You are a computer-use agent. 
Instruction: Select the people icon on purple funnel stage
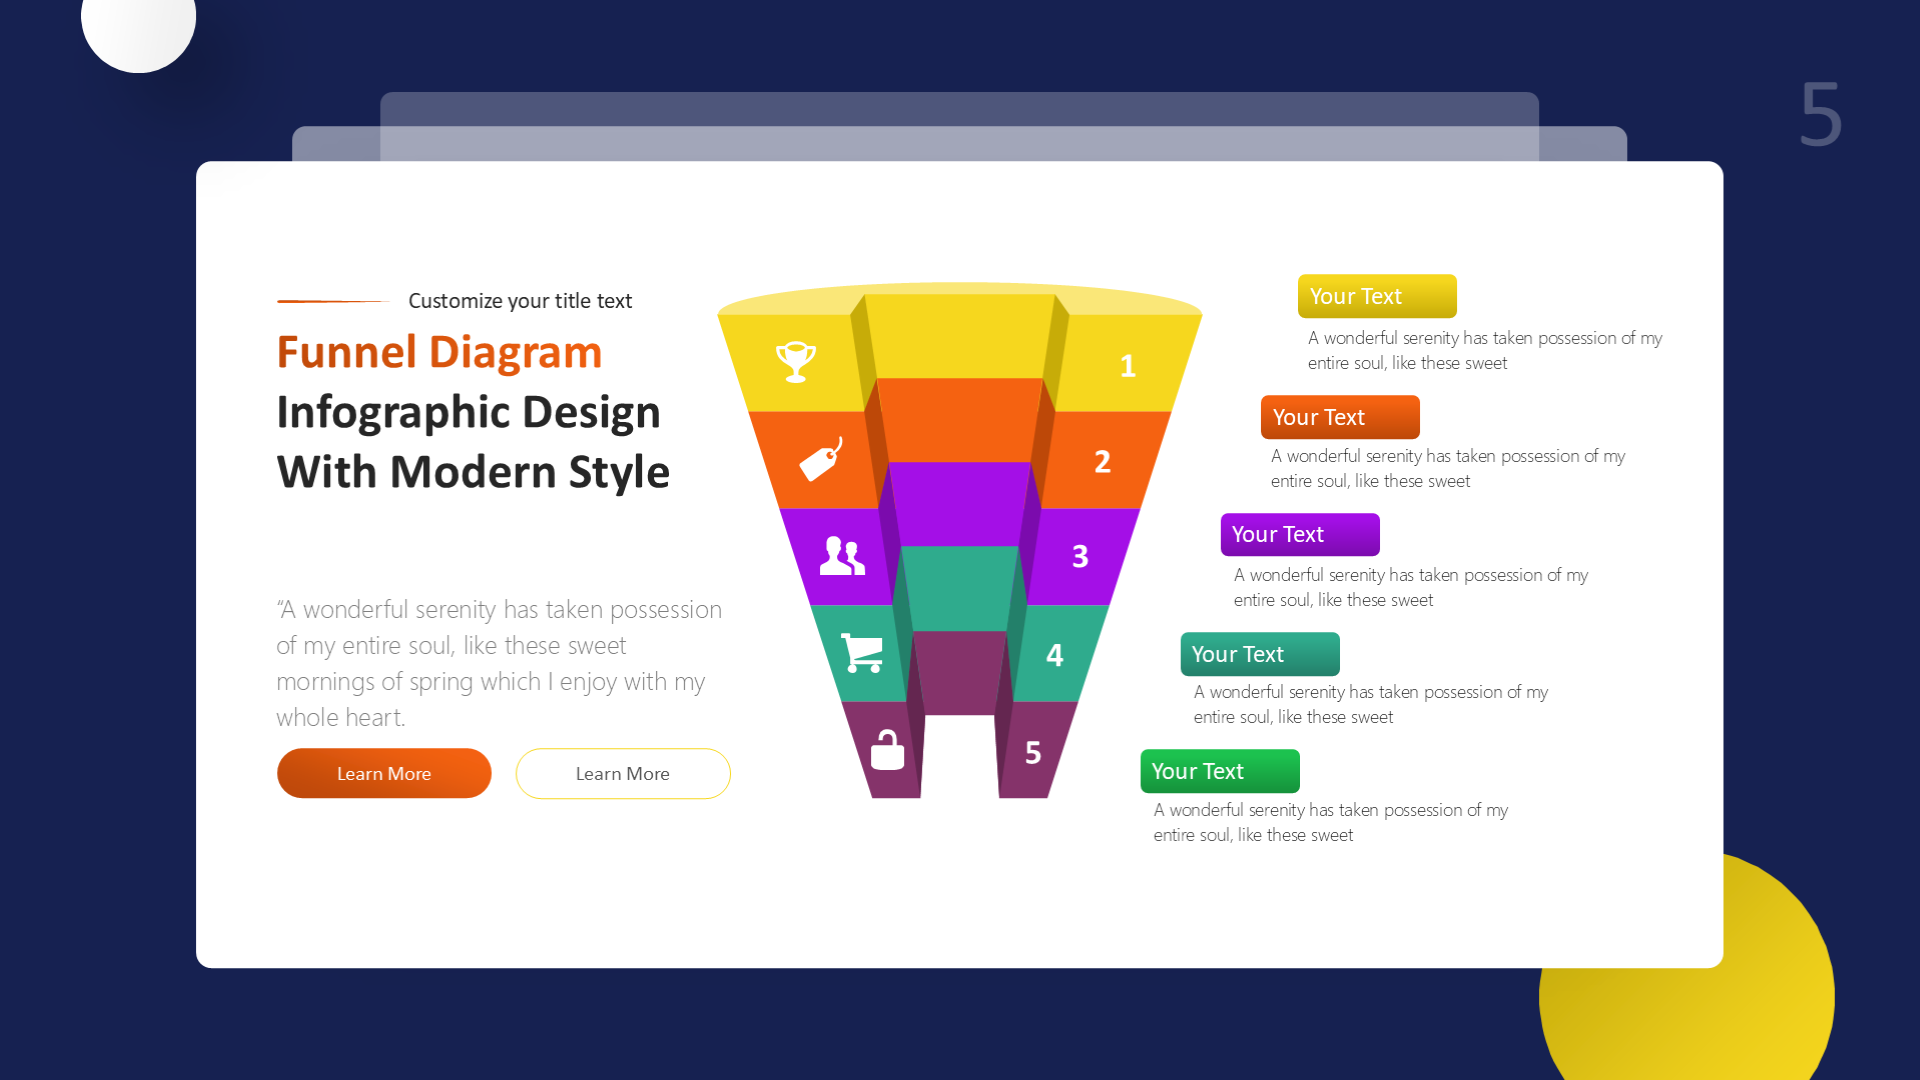[x=842, y=555]
